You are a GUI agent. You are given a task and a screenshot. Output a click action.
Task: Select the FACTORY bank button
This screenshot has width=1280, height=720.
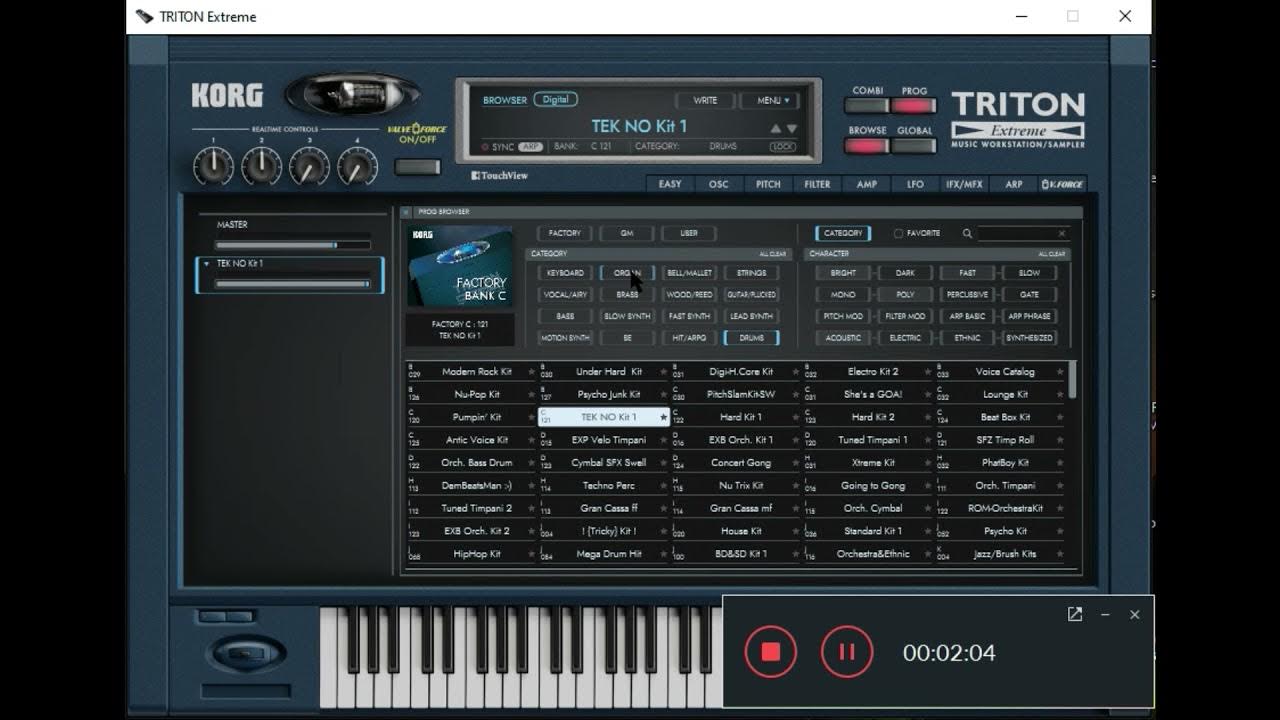tap(565, 233)
